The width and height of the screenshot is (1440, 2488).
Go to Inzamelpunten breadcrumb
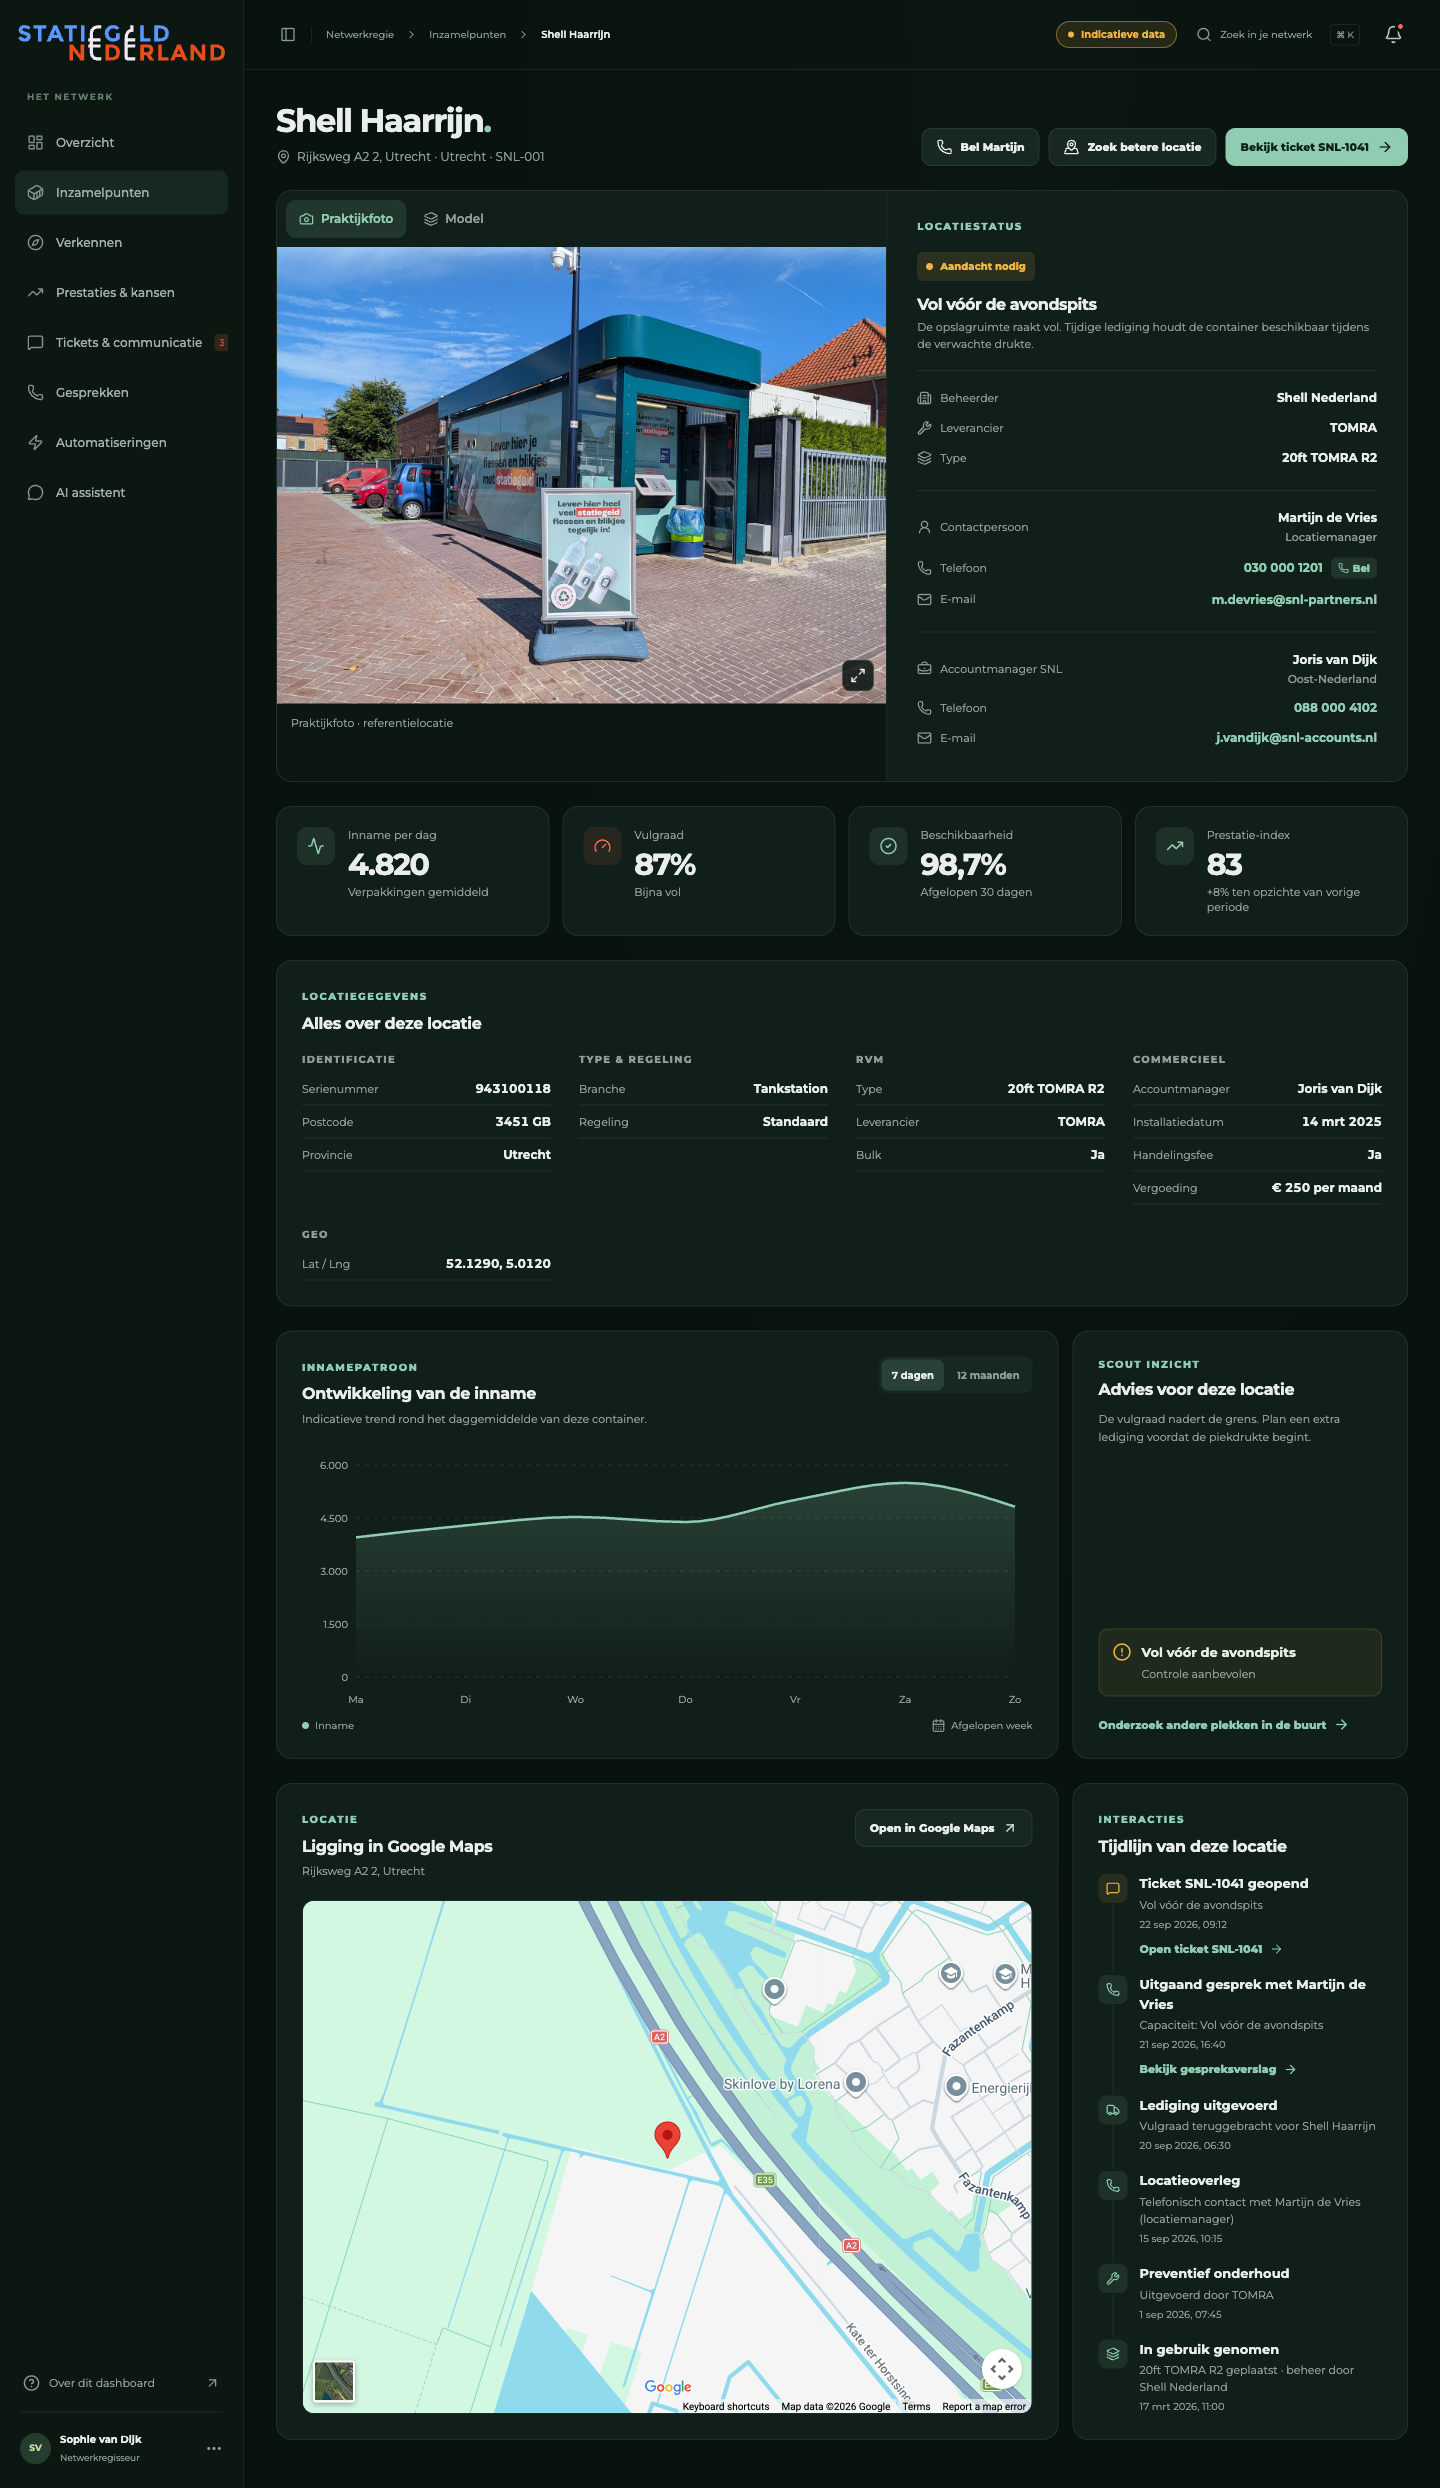pos(467,35)
